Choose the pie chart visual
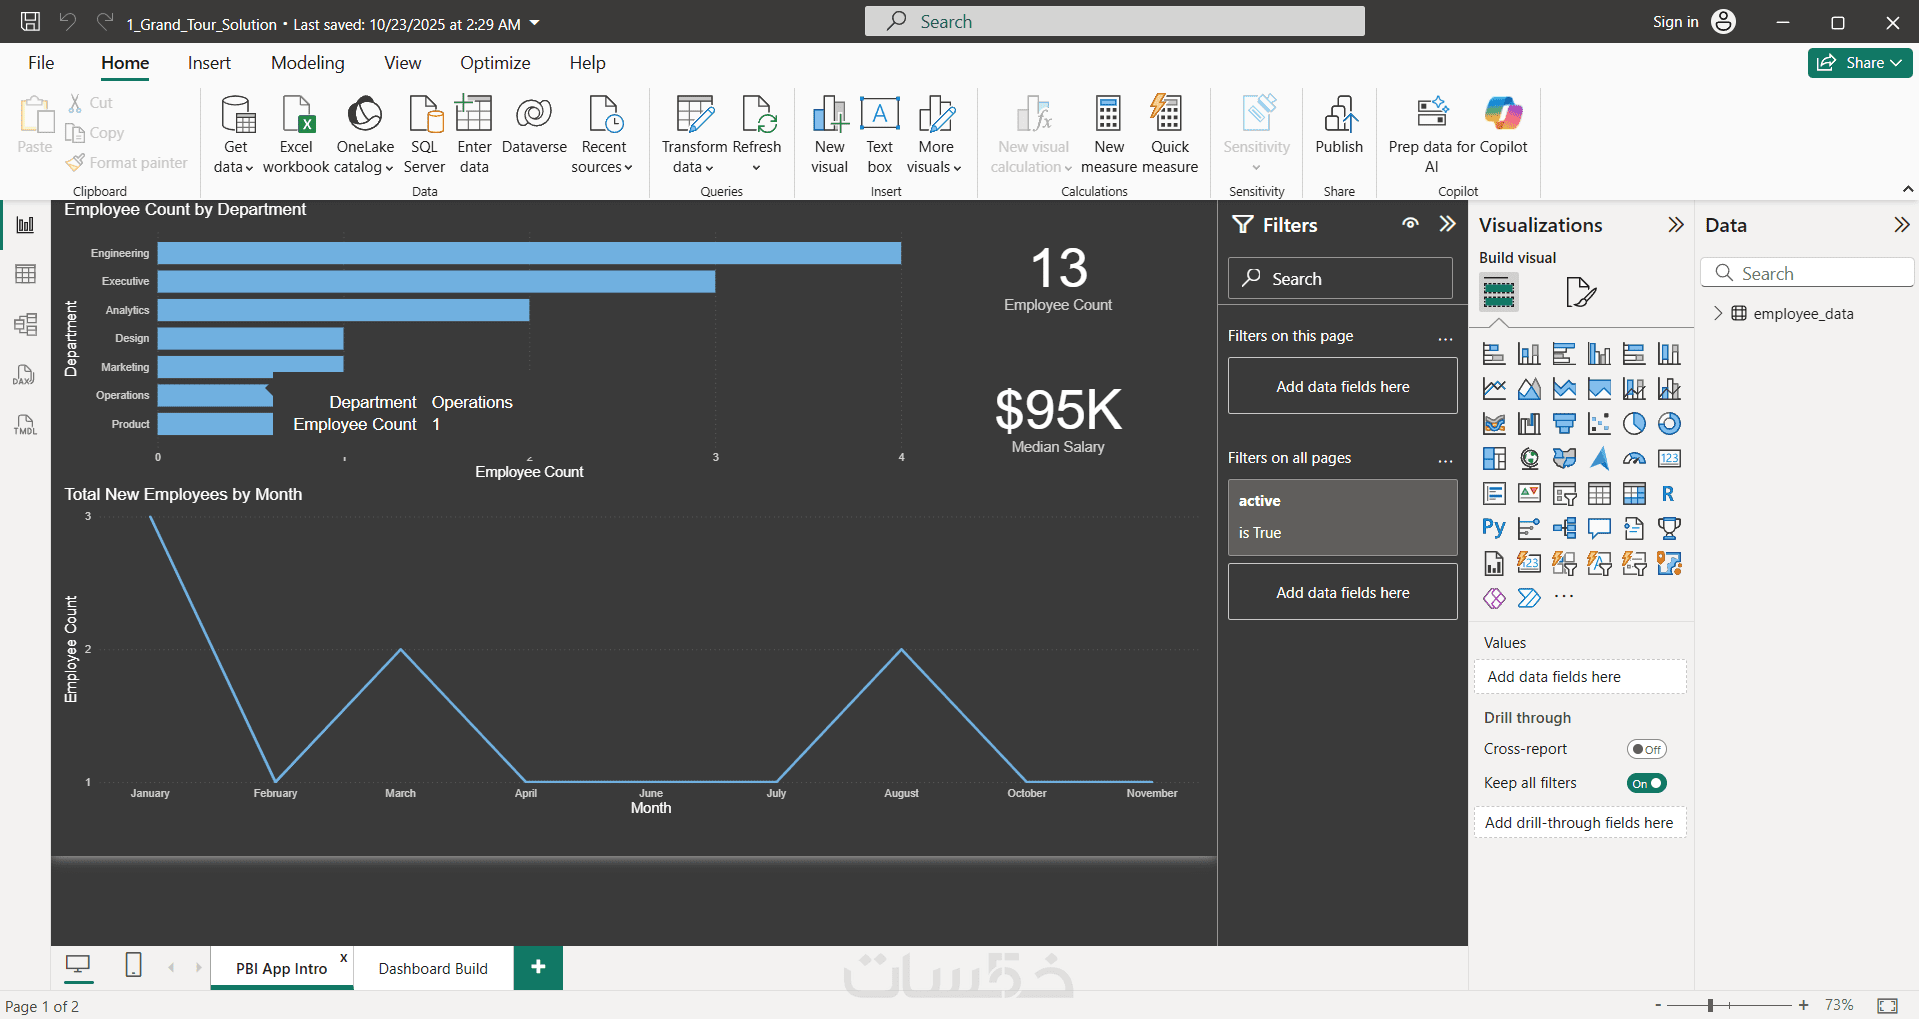This screenshot has height=1019, width=1919. [1634, 424]
